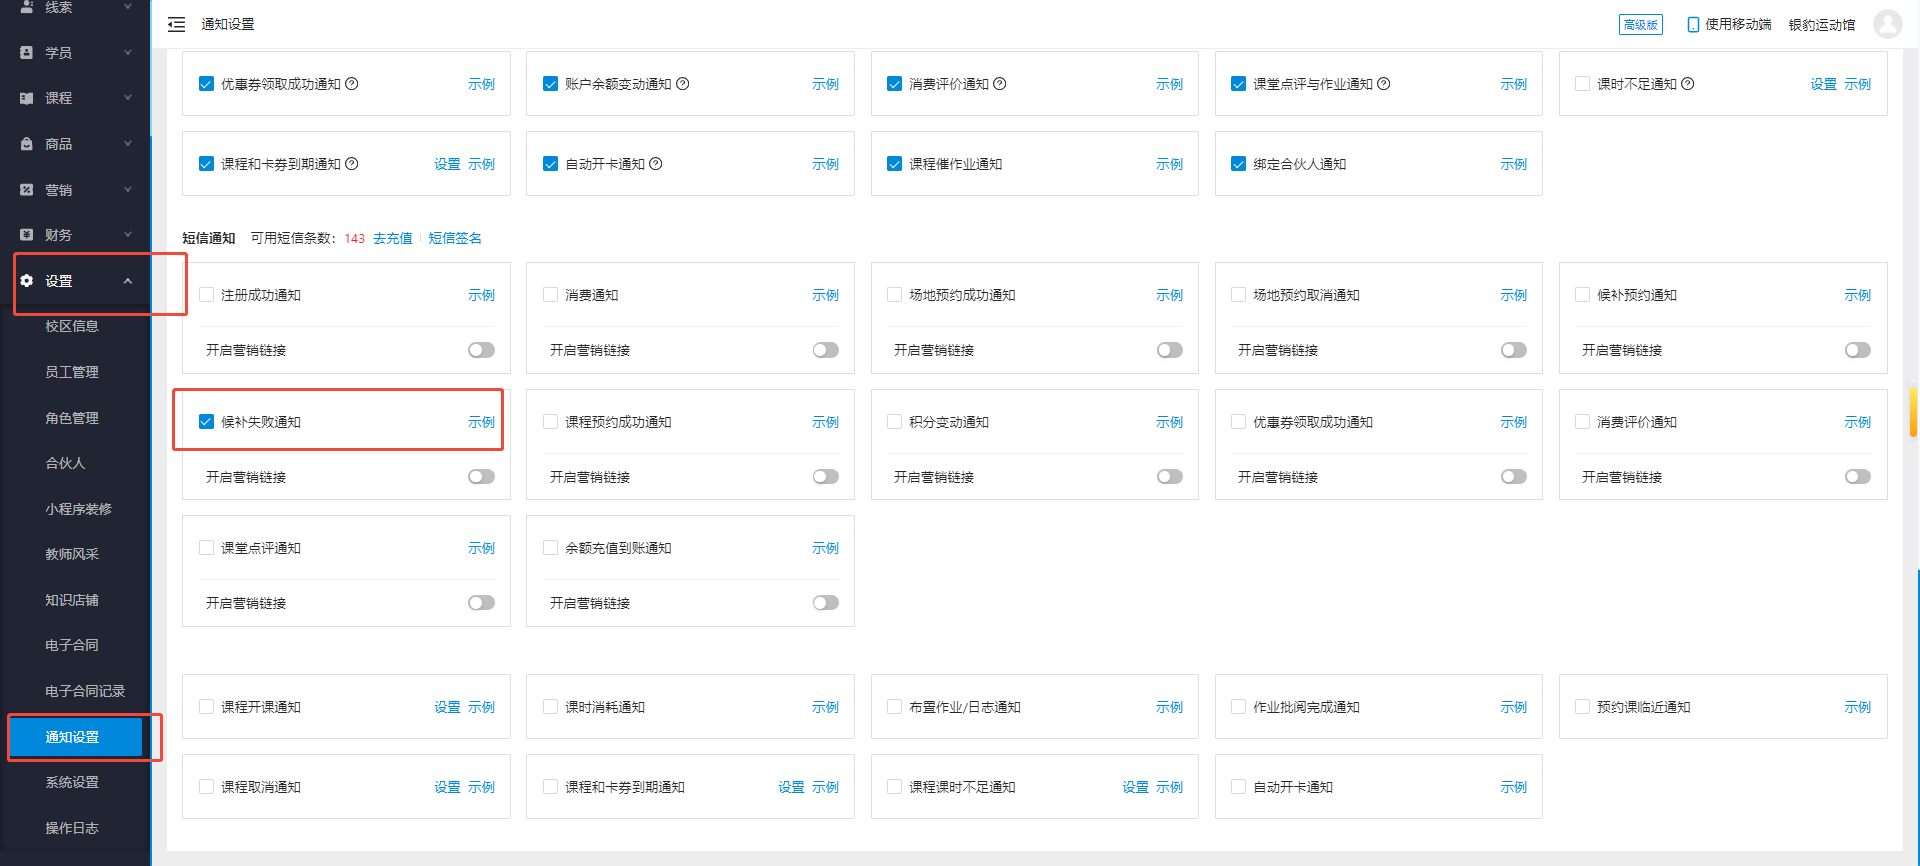Open 校区信息 in sidebar
The height and width of the screenshot is (866, 1920).
(x=72, y=326)
